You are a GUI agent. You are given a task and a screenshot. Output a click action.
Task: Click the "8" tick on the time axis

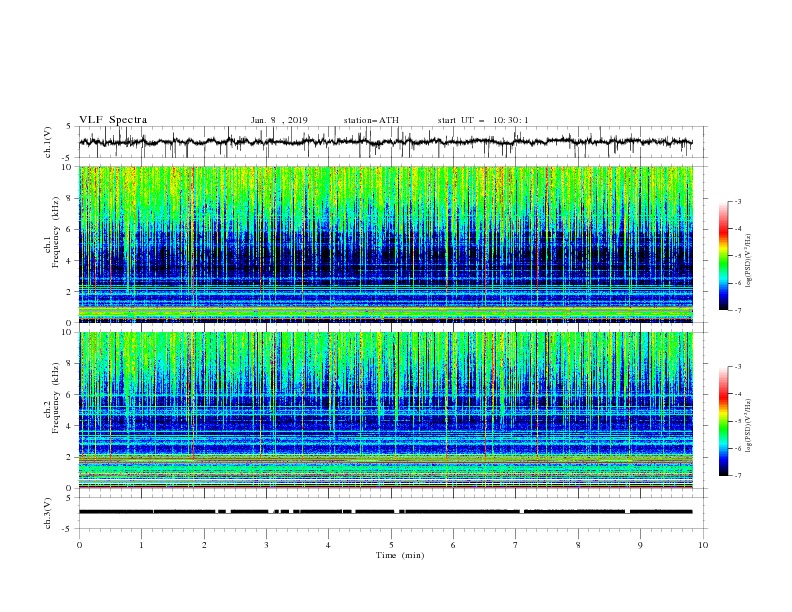578,545
